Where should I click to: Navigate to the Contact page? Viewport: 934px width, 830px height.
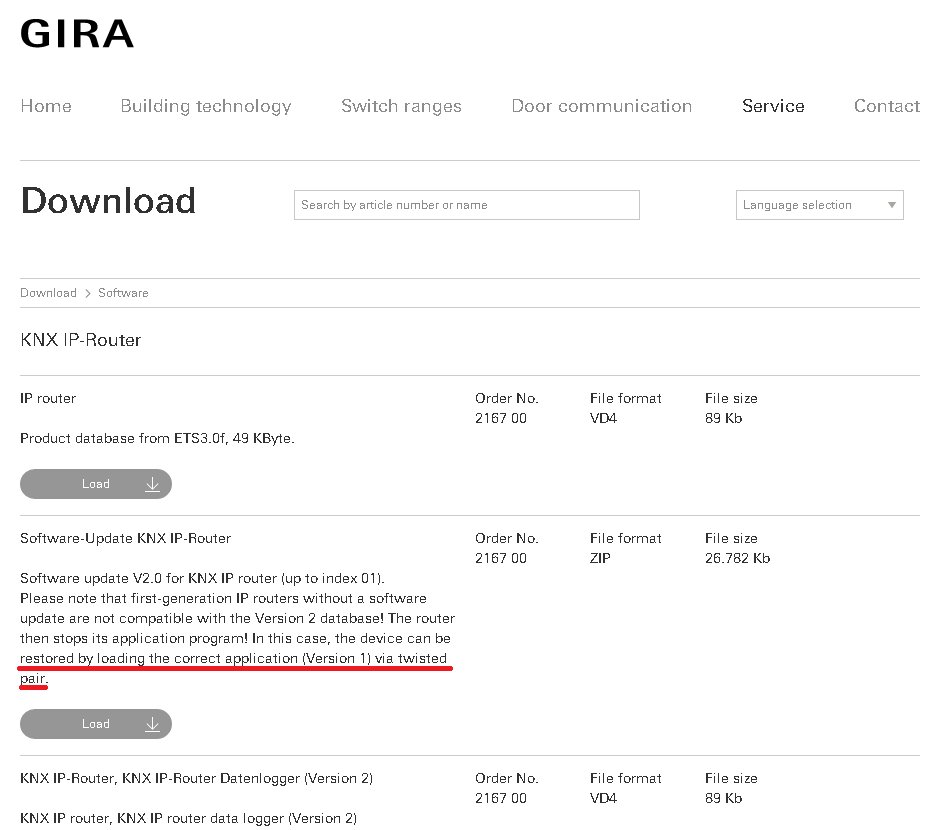coord(886,106)
